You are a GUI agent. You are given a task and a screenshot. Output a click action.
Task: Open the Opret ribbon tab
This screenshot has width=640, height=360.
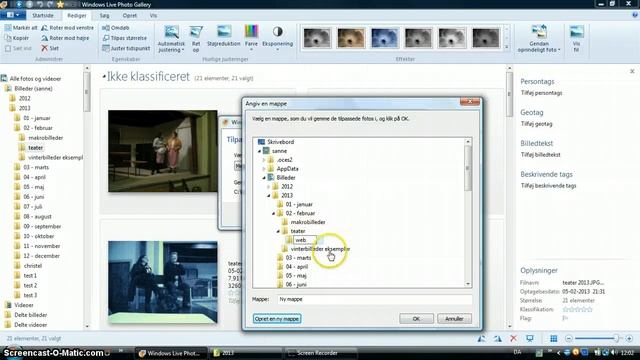(x=130, y=16)
